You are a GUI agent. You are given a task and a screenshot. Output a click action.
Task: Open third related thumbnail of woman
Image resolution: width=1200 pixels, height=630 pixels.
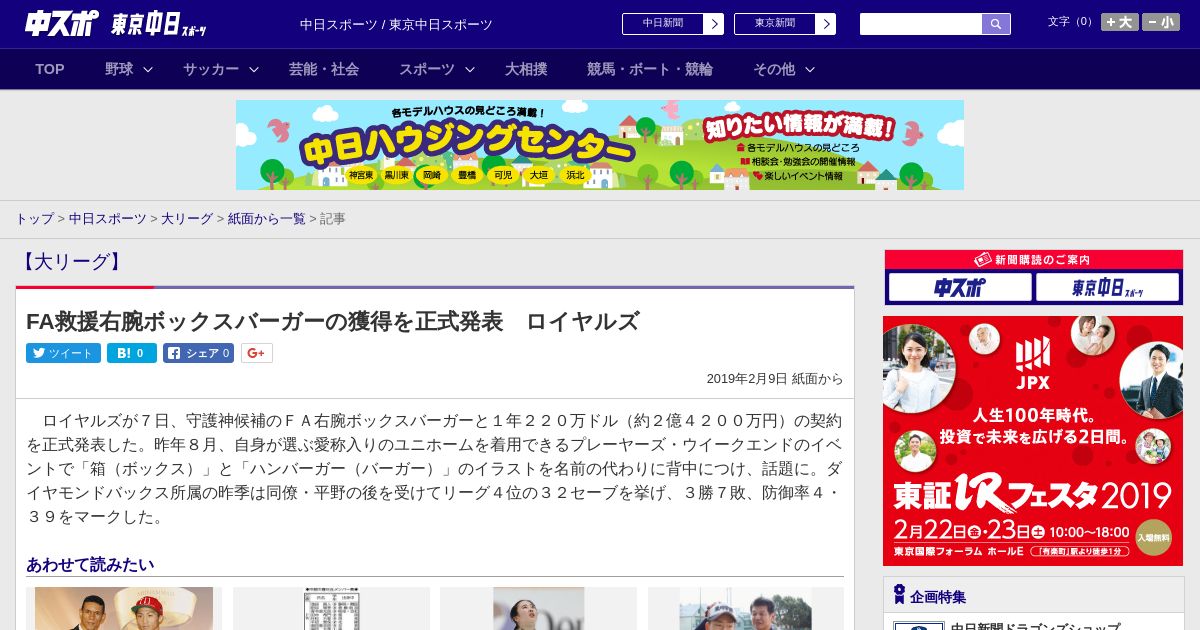tap(538, 608)
